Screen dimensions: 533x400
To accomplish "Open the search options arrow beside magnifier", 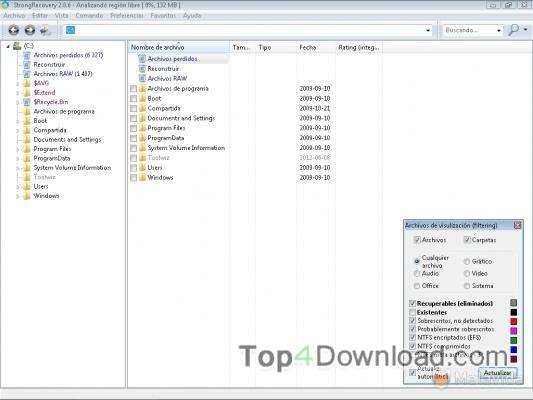I will click(525, 30).
